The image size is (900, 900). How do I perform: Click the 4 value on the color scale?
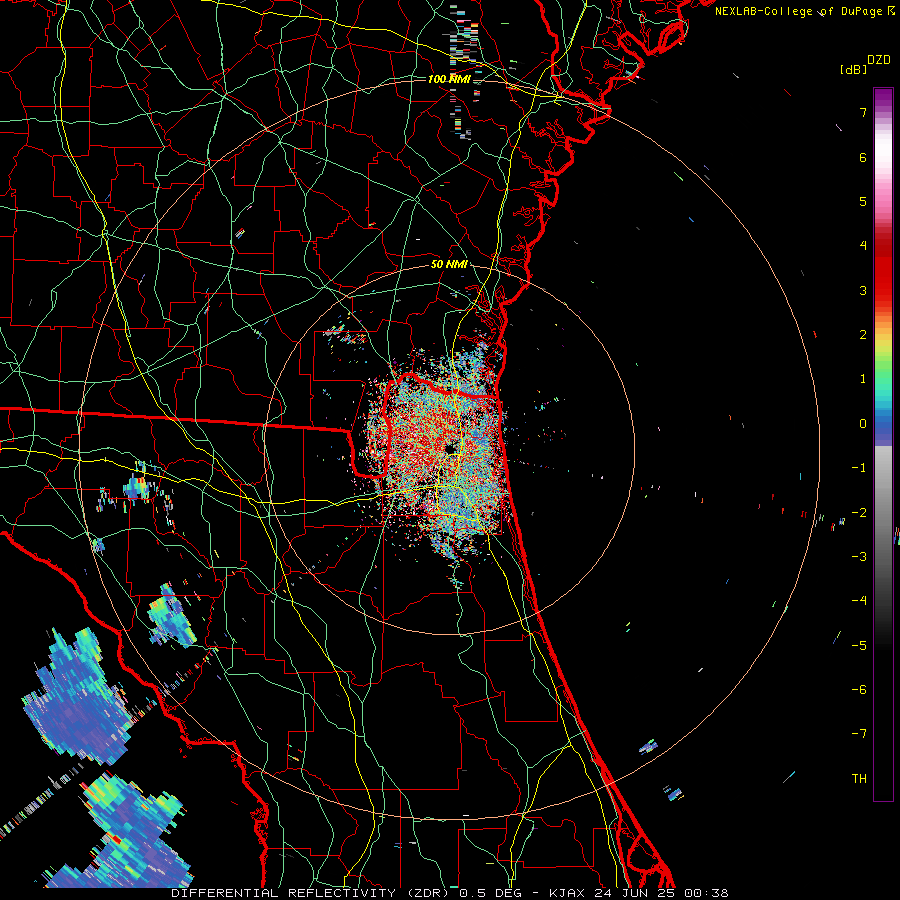(863, 246)
